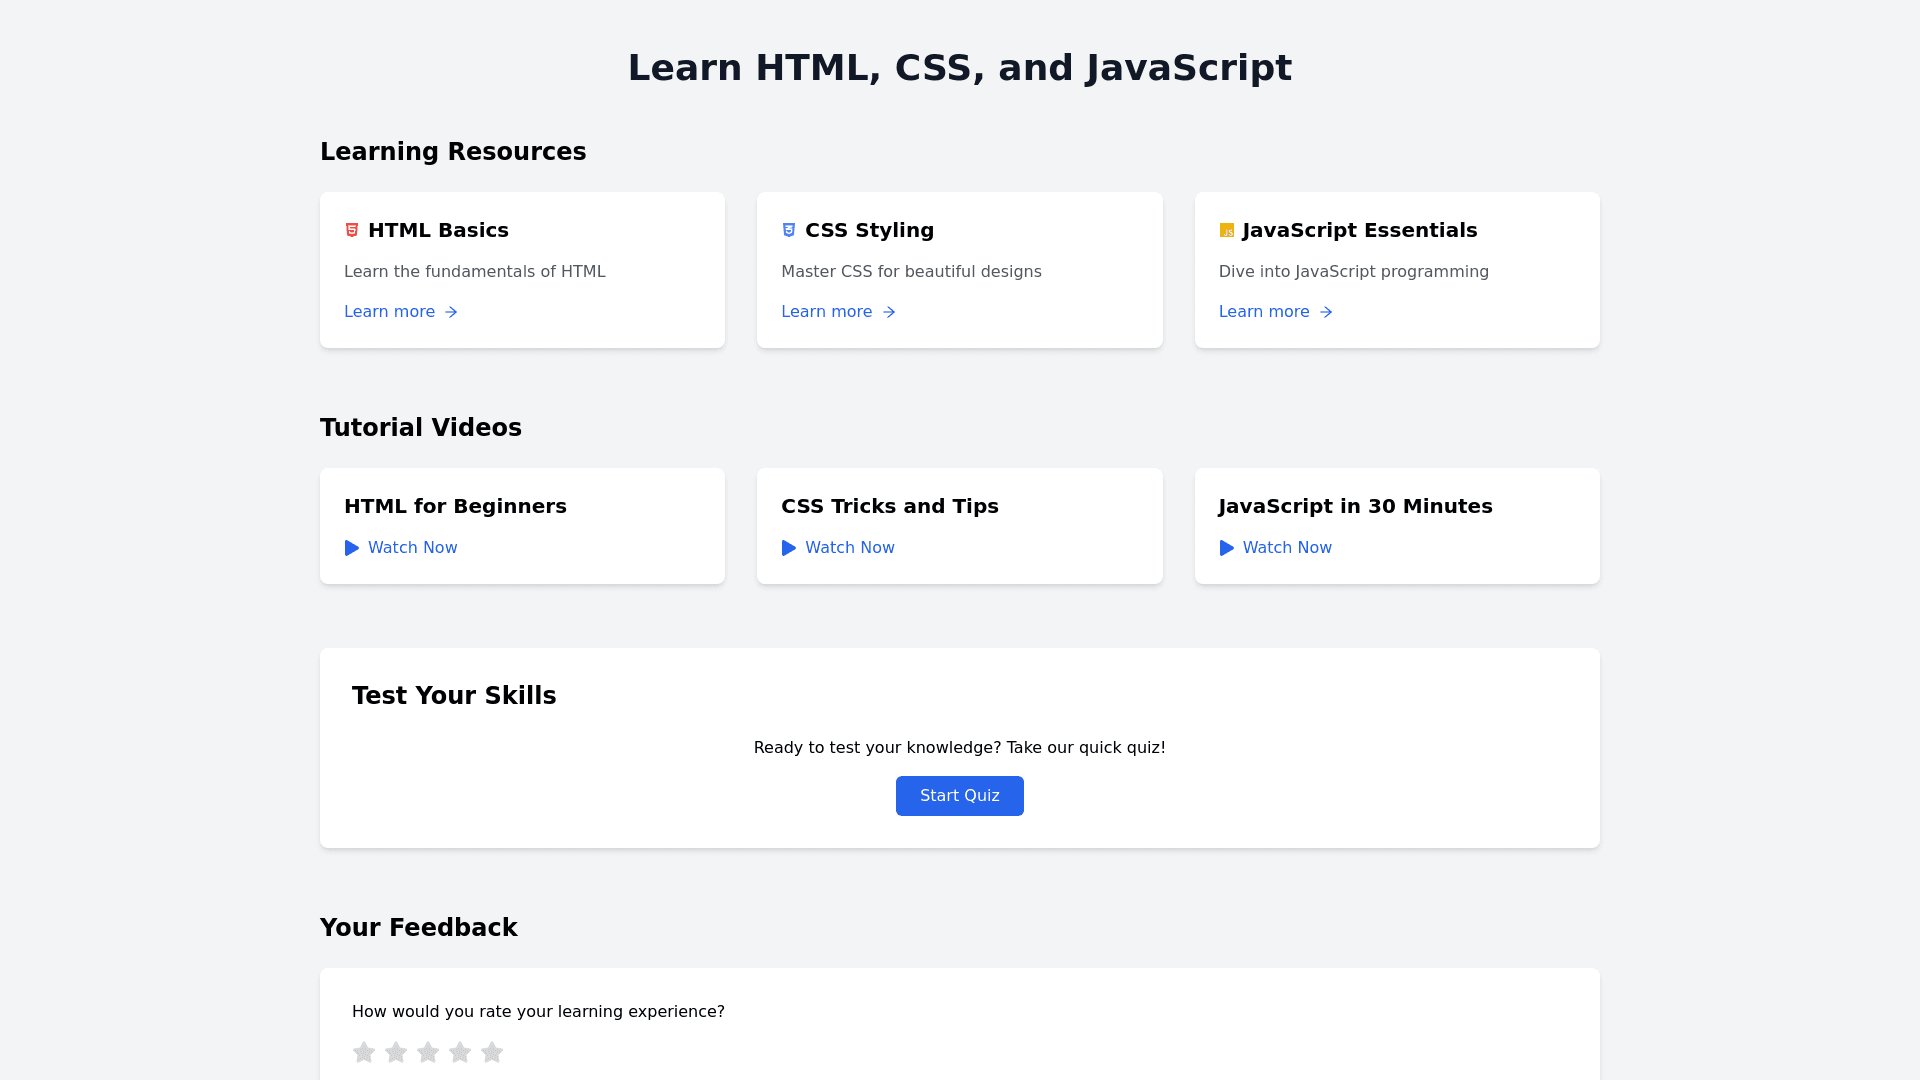1920x1080 pixels.
Task: Open Learn more link for HTML Basics
Action: point(390,312)
